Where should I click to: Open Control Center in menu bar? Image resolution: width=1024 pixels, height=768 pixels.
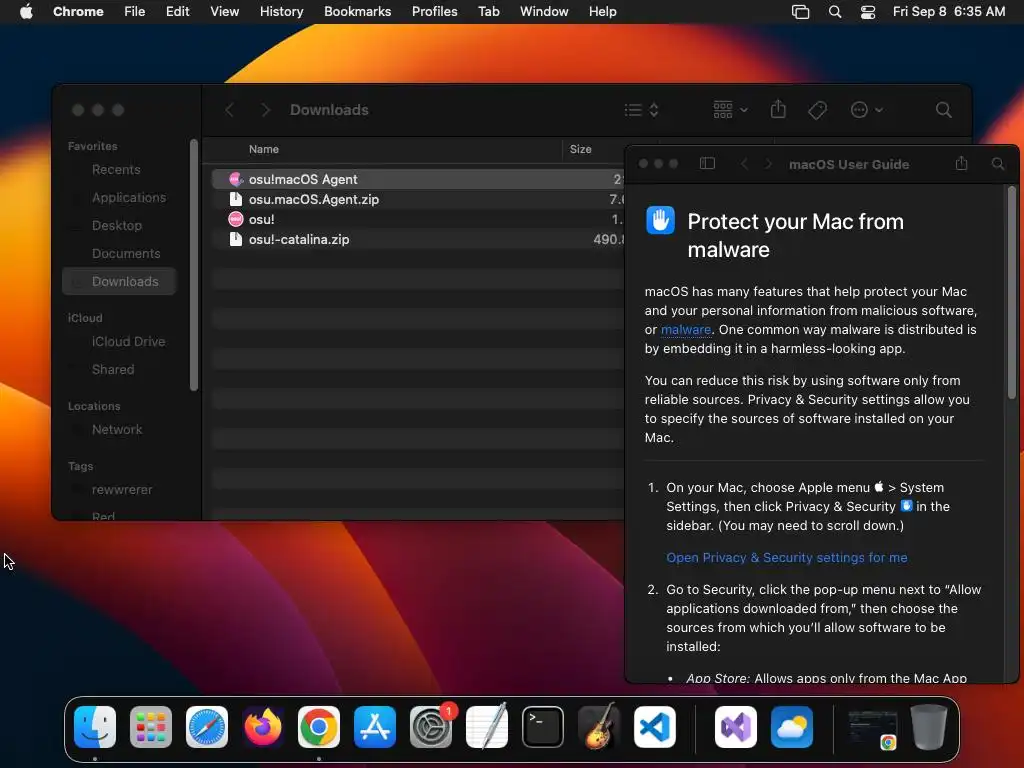tap(867, 11)
